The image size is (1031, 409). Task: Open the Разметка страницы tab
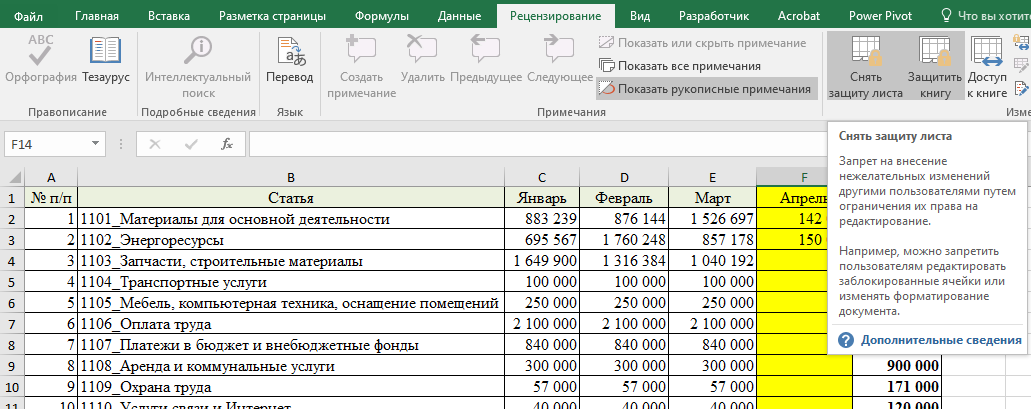point(272,16)
